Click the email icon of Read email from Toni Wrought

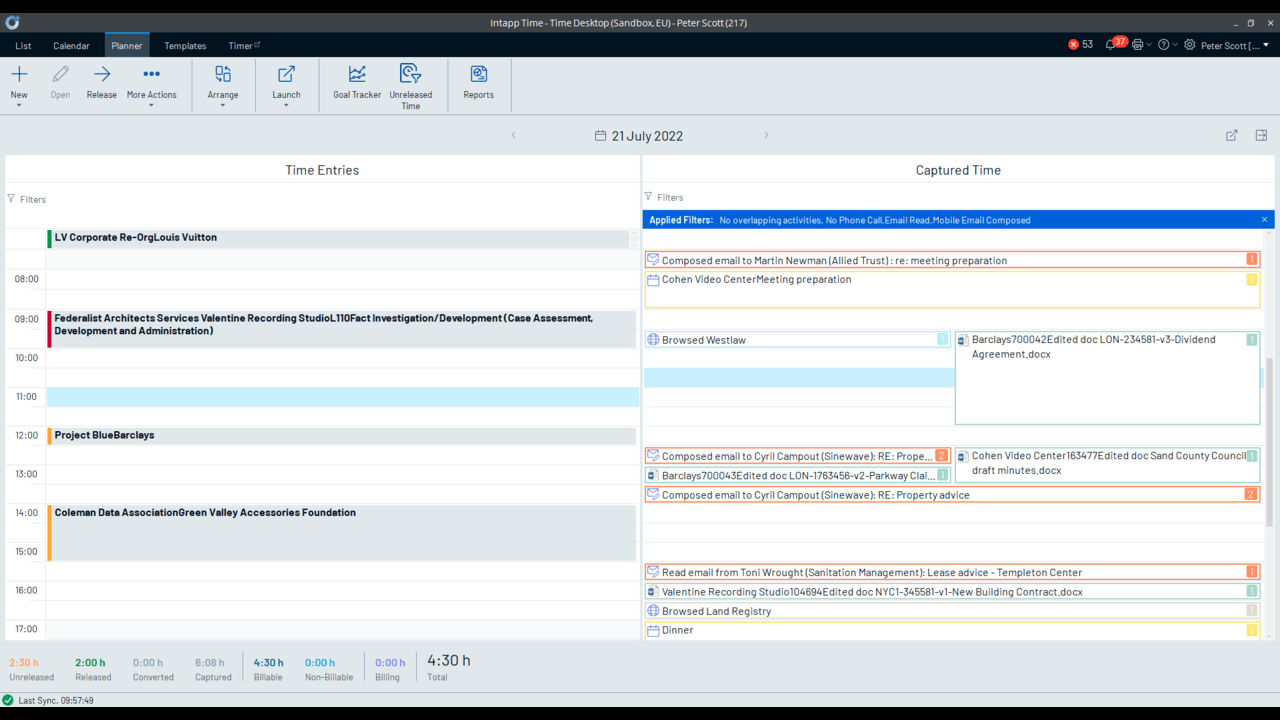[653, 572]
